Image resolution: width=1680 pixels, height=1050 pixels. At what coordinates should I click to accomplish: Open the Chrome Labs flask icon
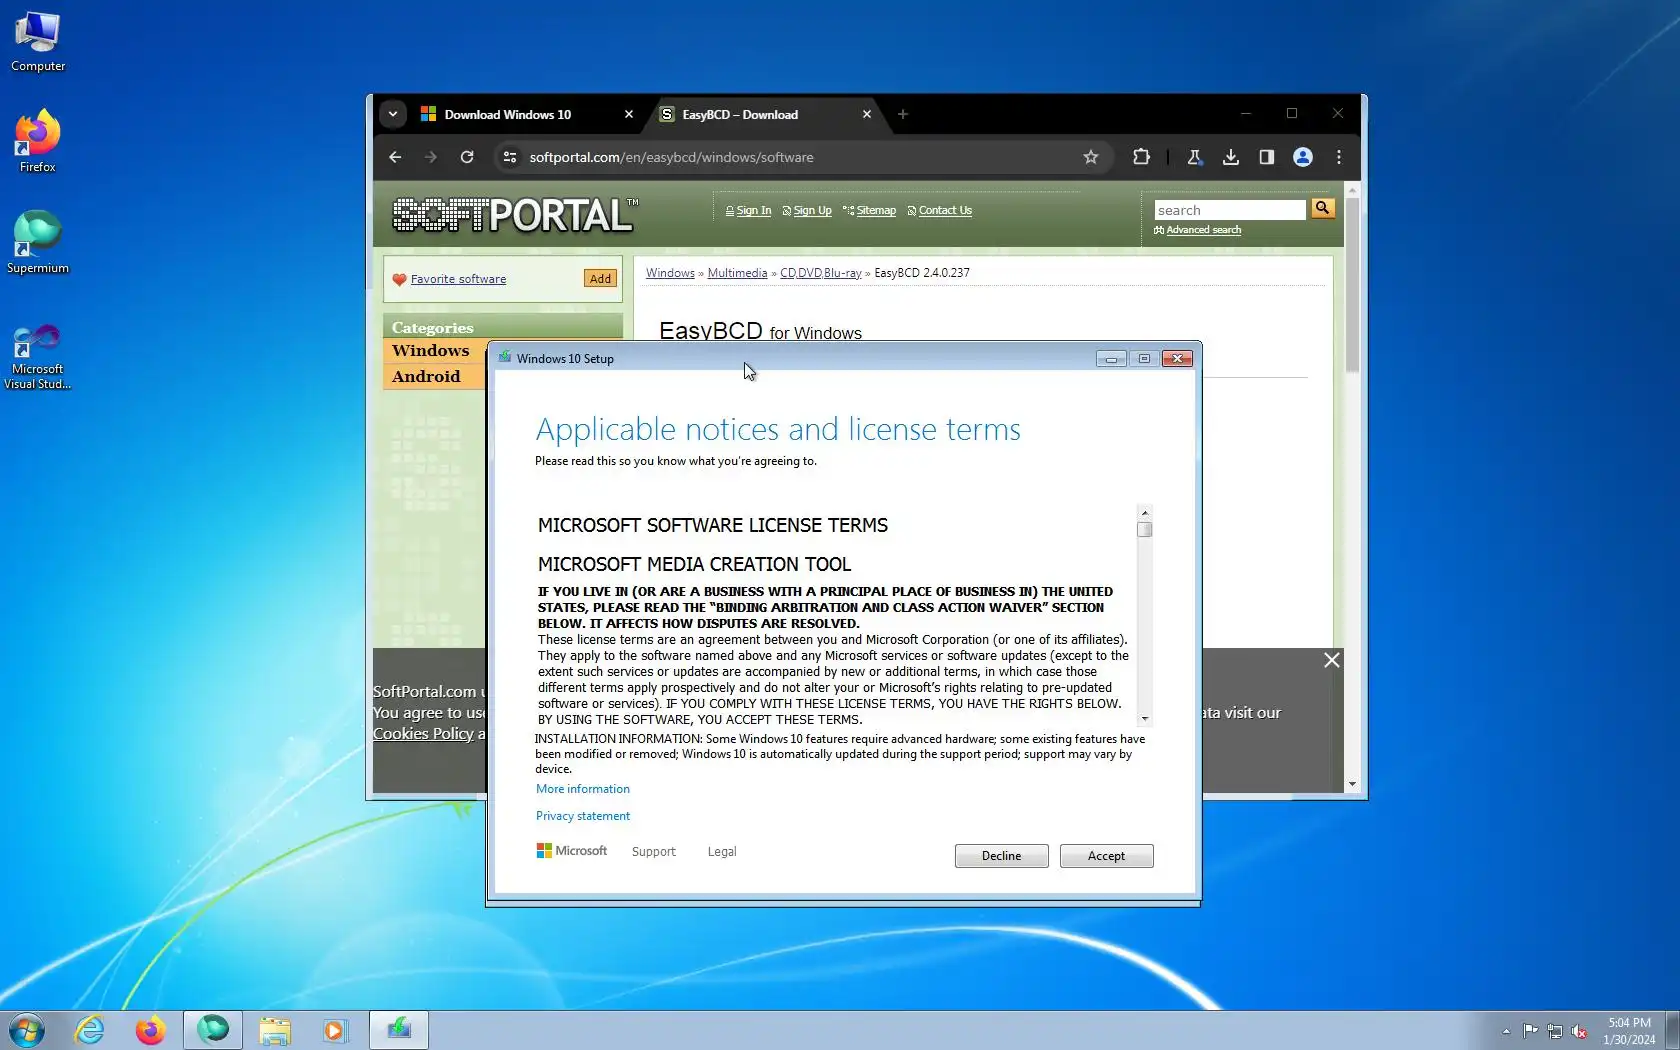[1194, 157]
